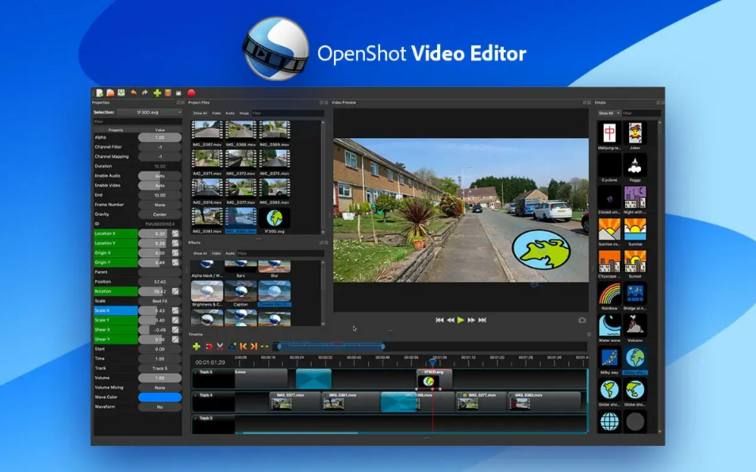Viewport: 756px width, 472px height.
Task: Click the Effects filter field
Action: click(x=281, y=253)
